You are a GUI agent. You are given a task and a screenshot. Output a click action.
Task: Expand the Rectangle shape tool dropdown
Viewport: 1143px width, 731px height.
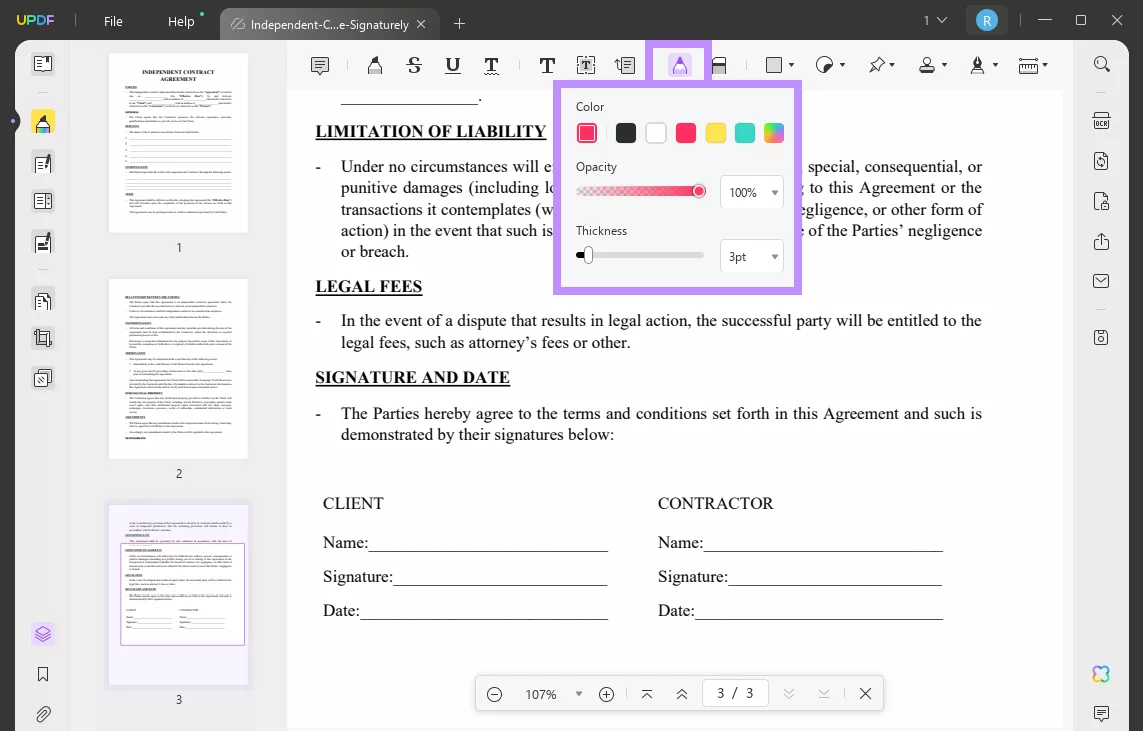792,66
